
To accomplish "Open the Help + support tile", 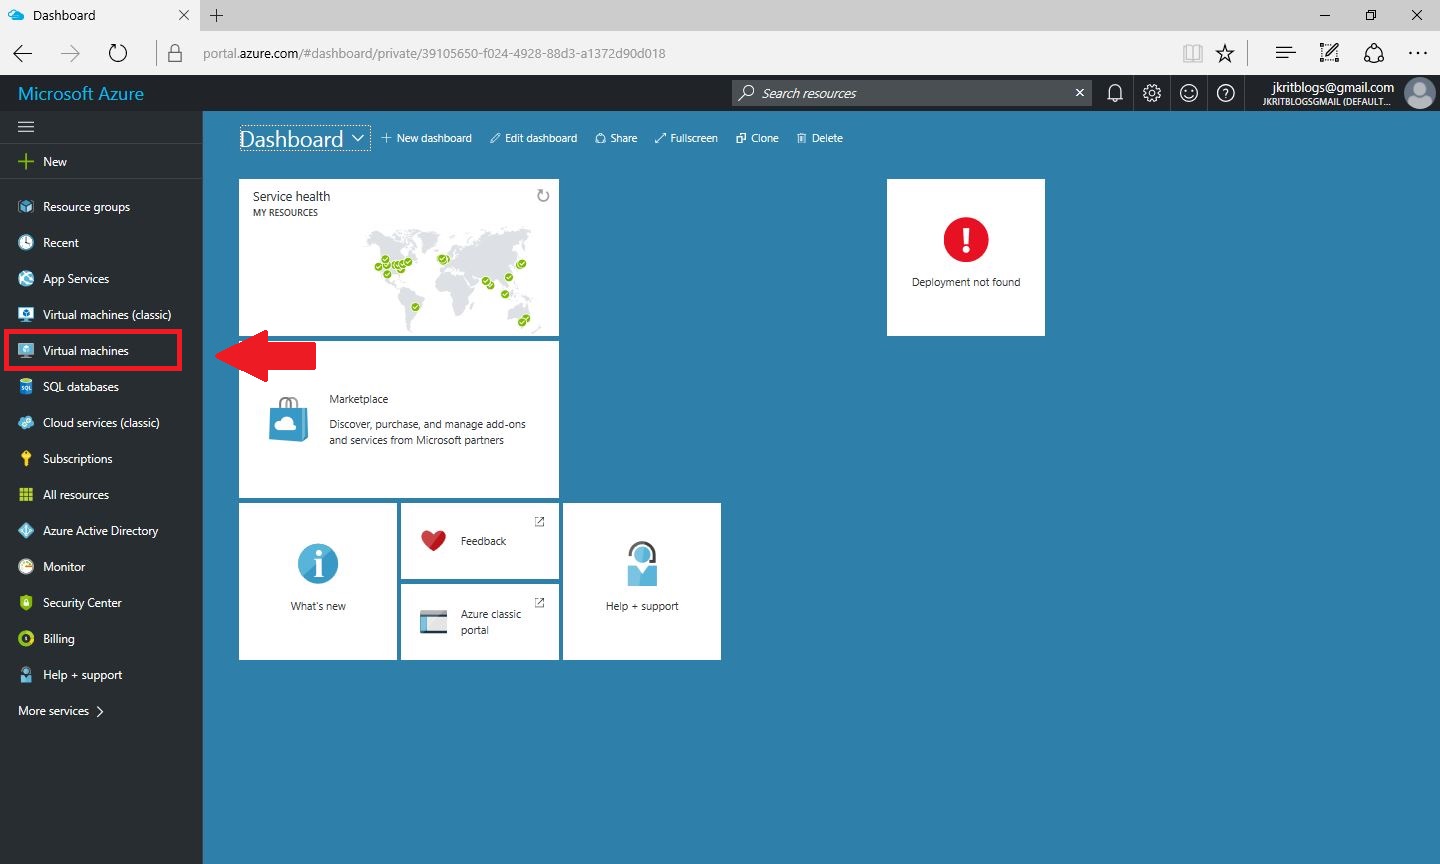I will (x=642, y=581).
